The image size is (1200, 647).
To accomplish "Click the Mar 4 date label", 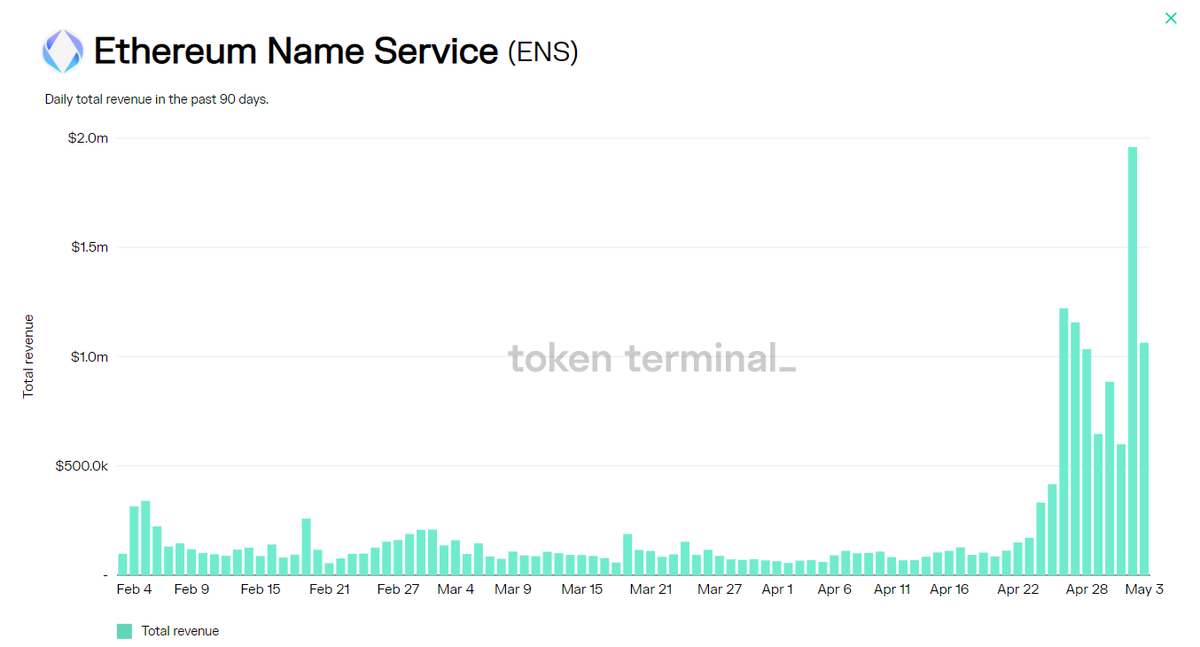I will 456,590.
